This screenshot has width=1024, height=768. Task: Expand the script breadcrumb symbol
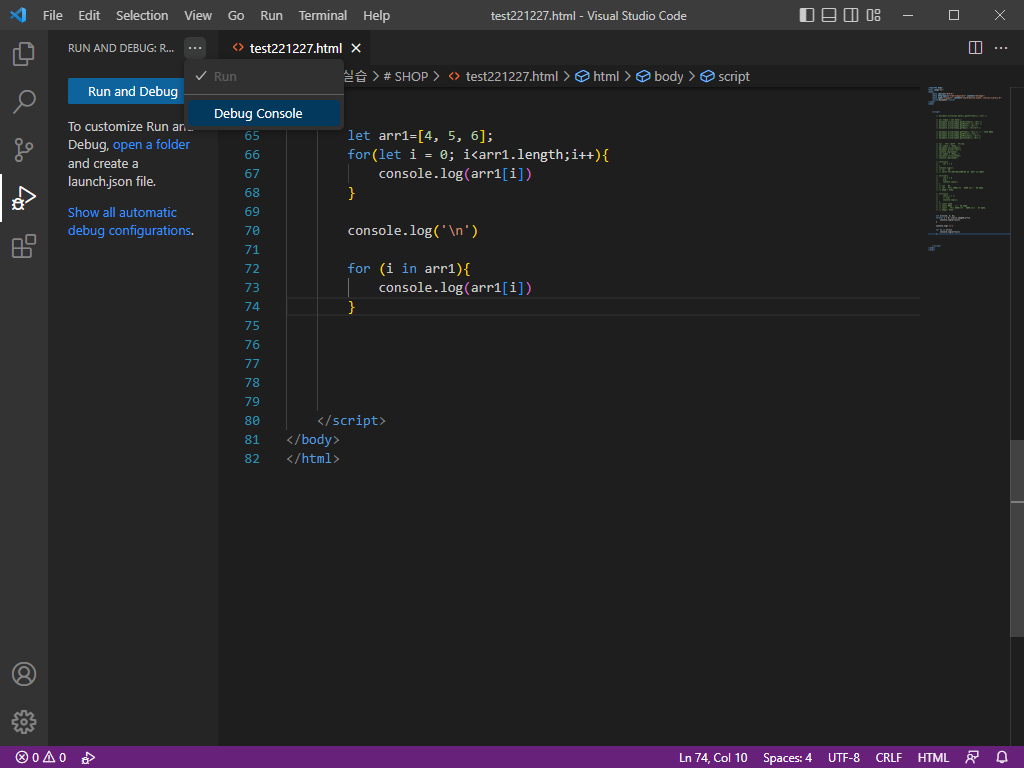pyautogui.click(x=725, y=76)
